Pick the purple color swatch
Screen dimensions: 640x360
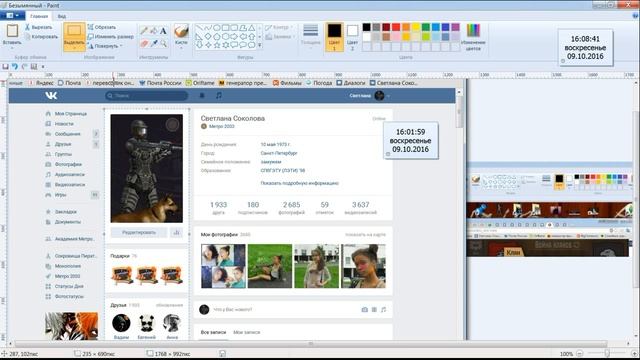tap(456, 27)
